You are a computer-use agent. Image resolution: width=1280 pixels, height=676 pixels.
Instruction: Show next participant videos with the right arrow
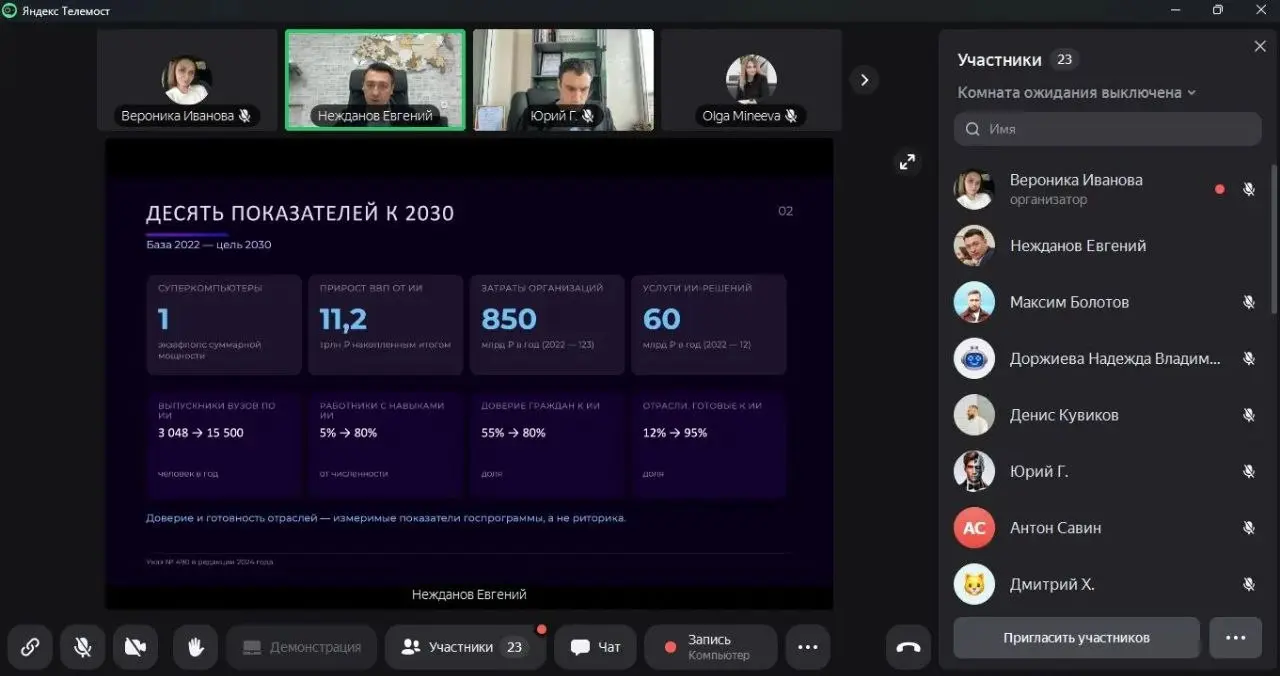864,79
